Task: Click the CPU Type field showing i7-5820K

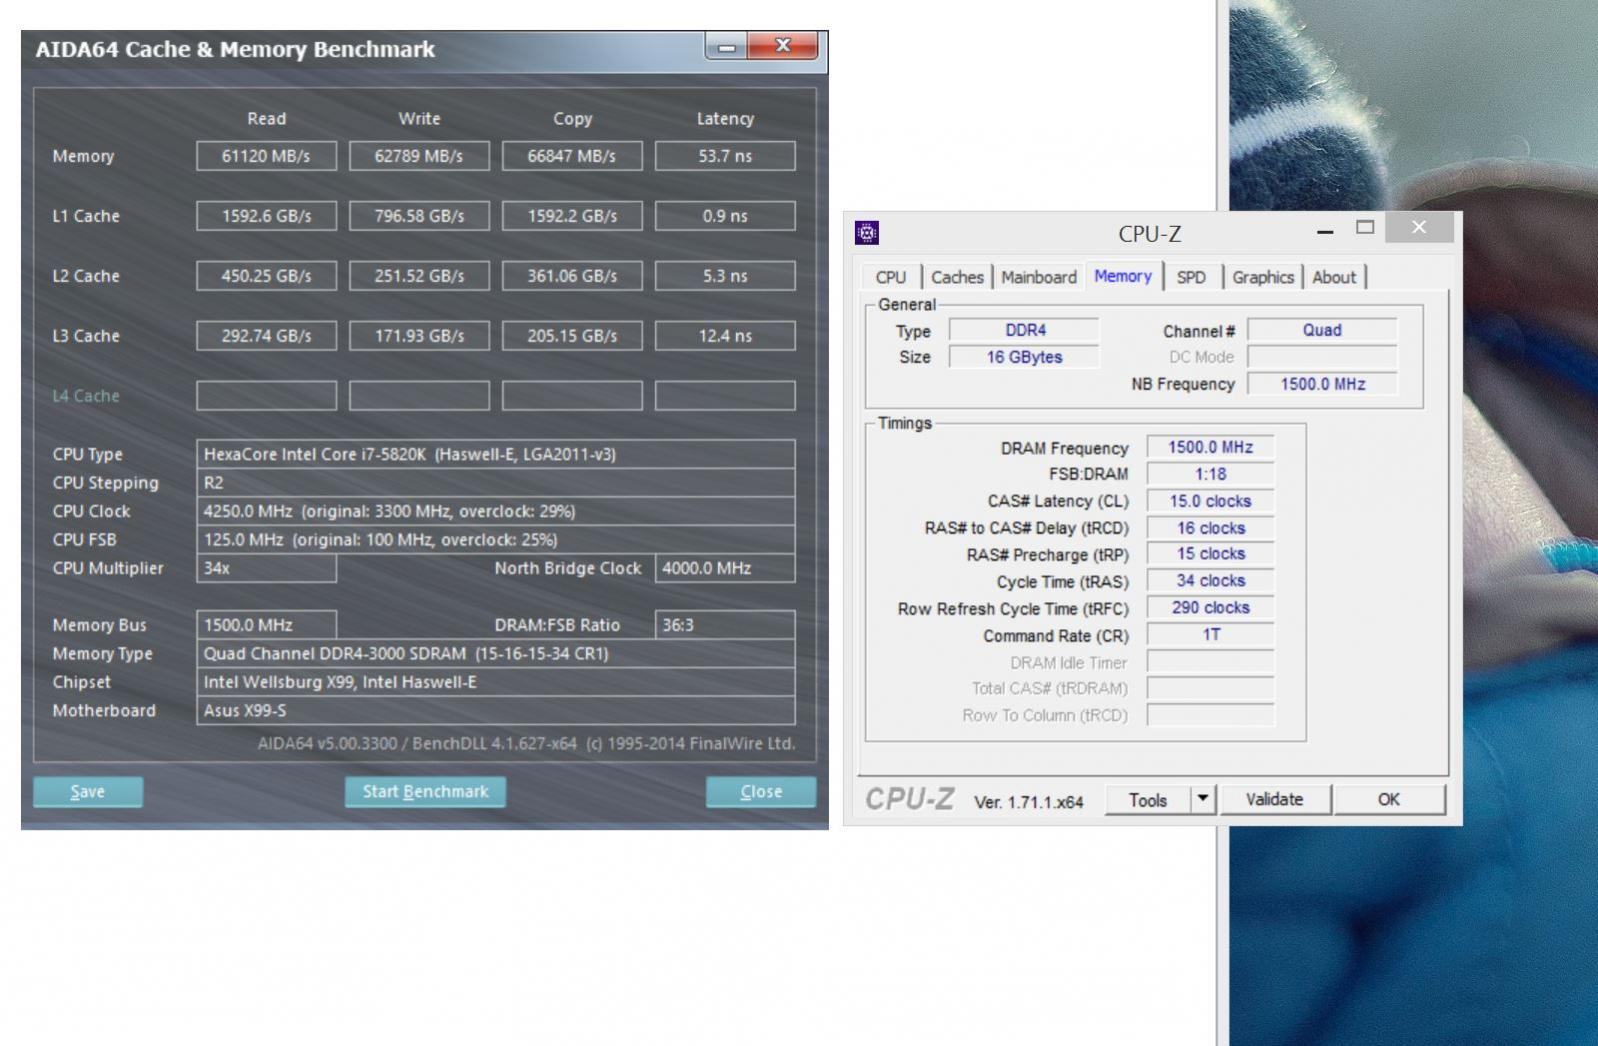Action: pyautogui.click(x=496, y=454)
